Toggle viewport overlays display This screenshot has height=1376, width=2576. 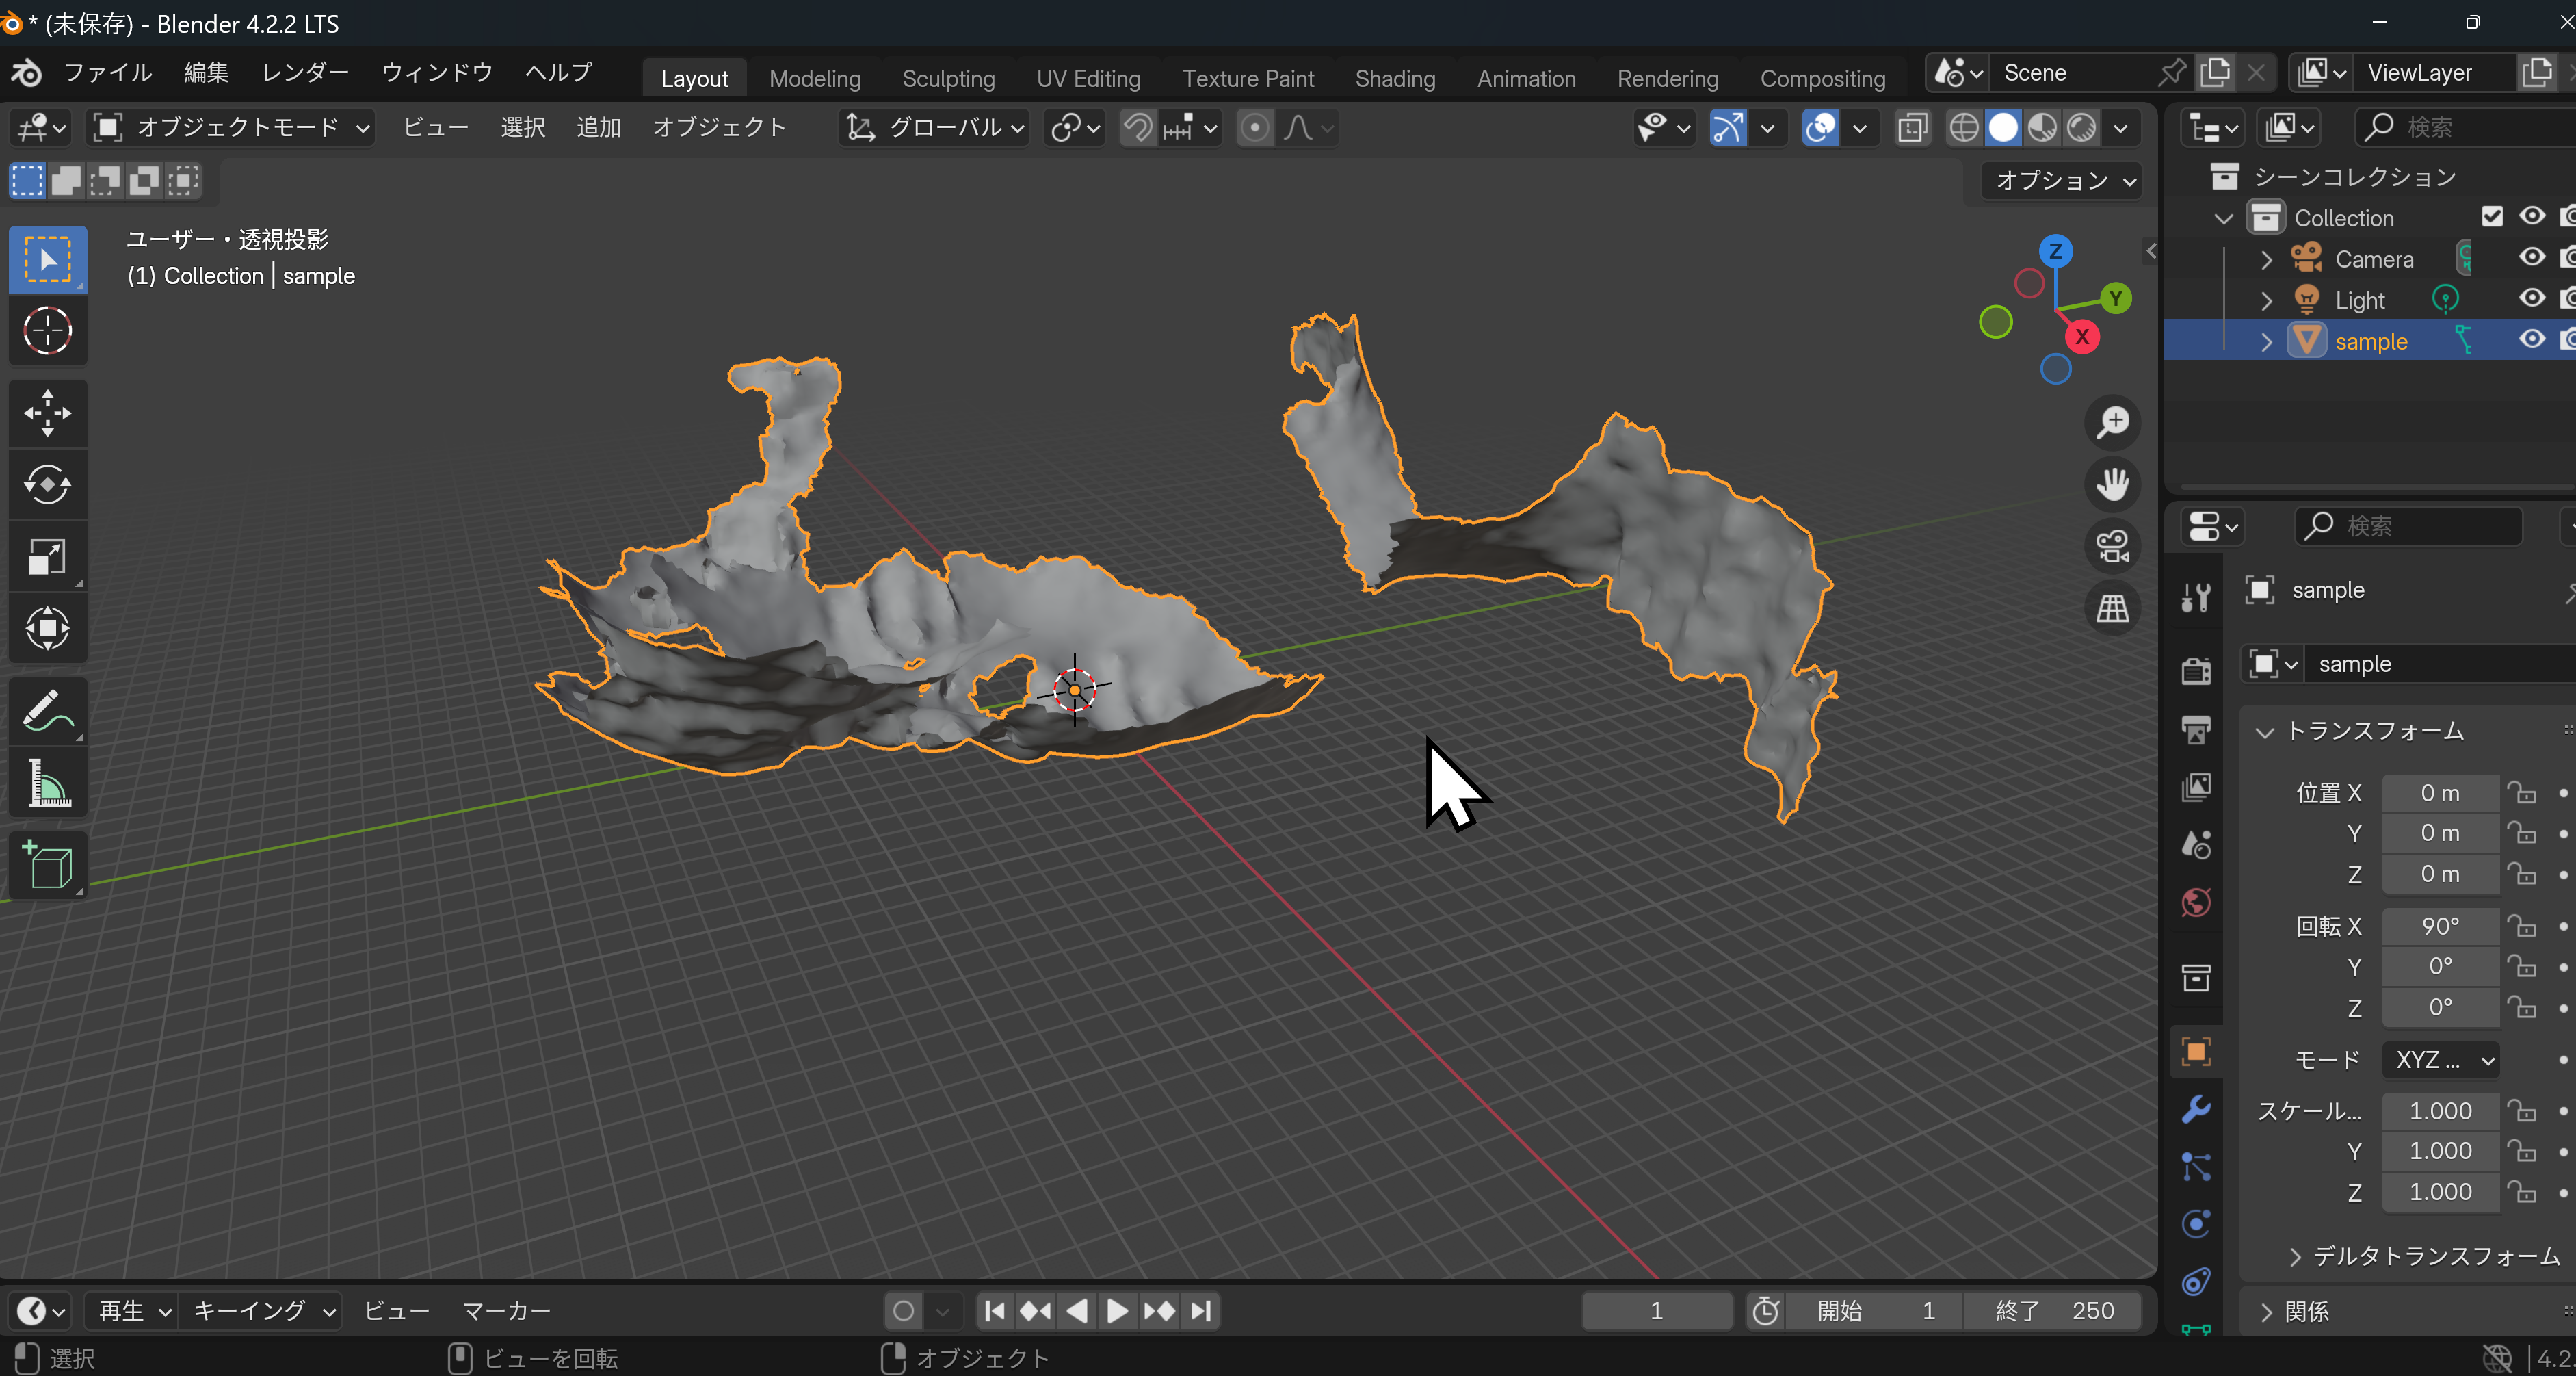(1821, 127)
